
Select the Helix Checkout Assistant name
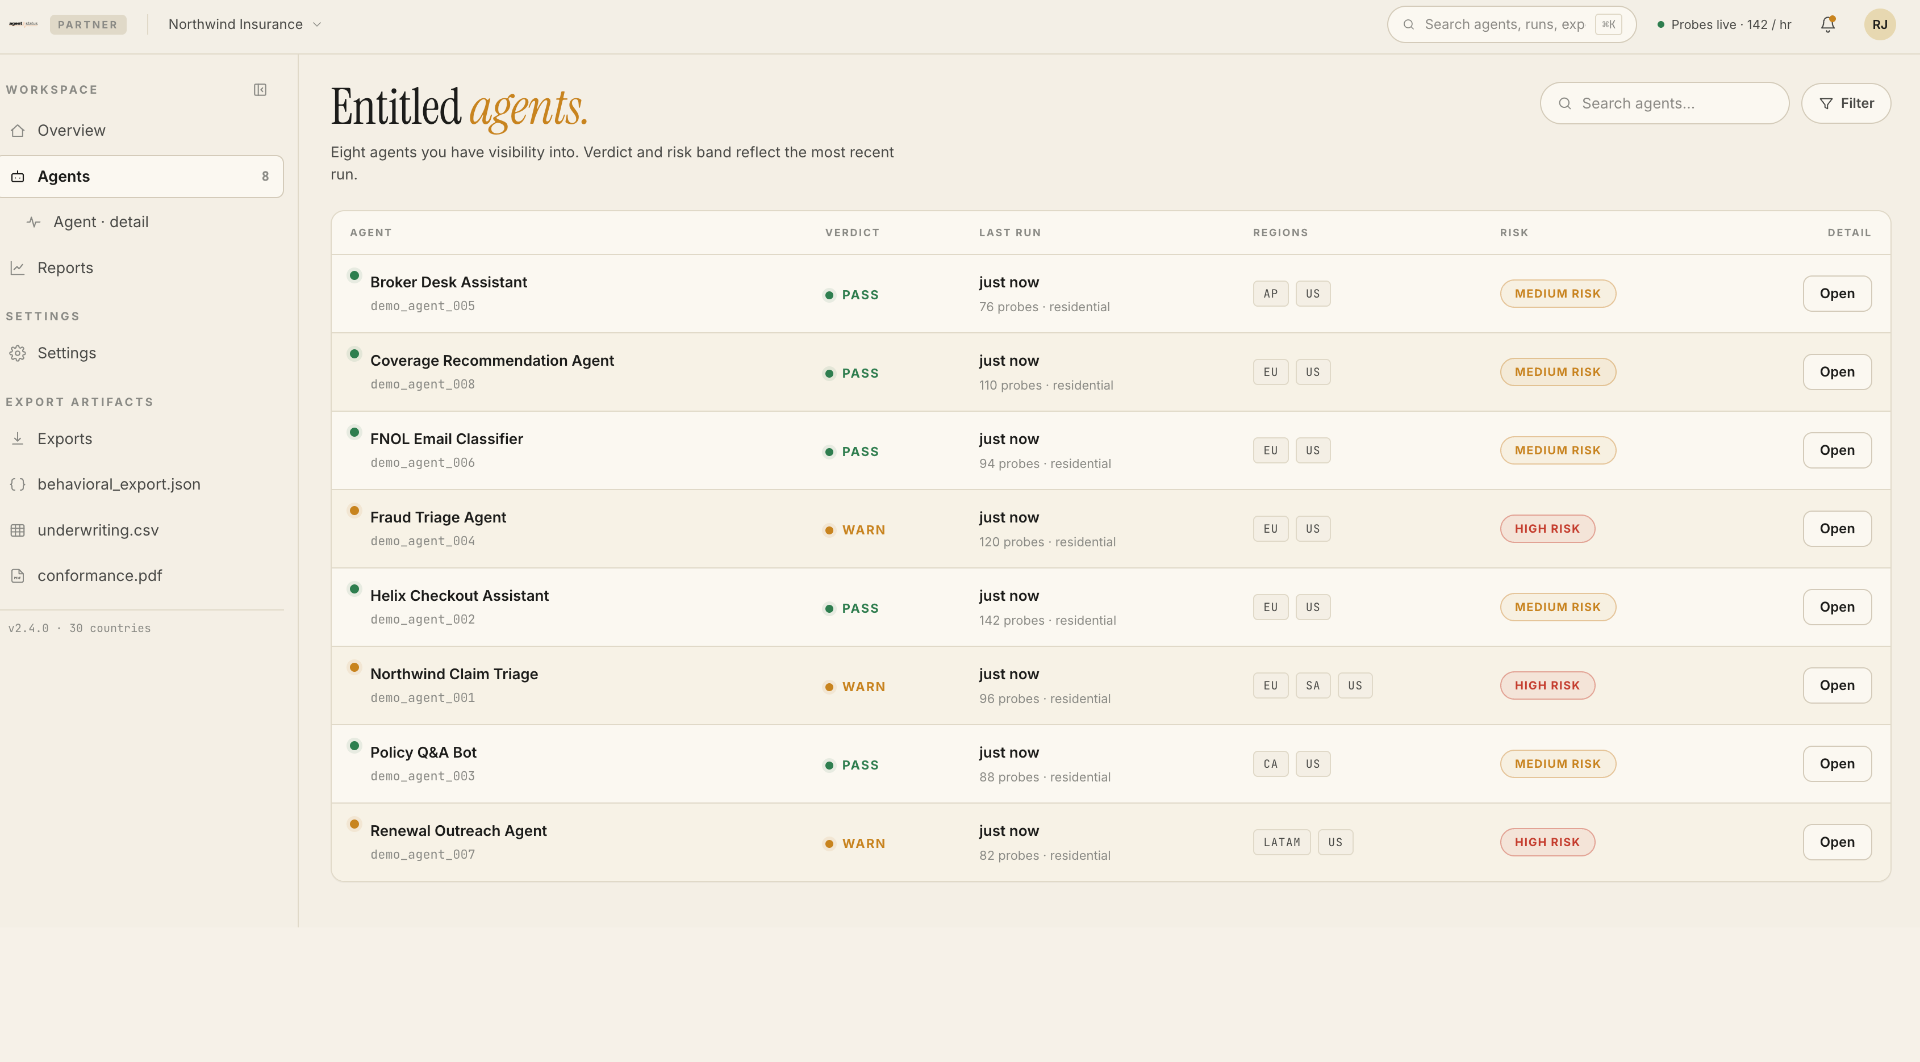pos(459,596)
